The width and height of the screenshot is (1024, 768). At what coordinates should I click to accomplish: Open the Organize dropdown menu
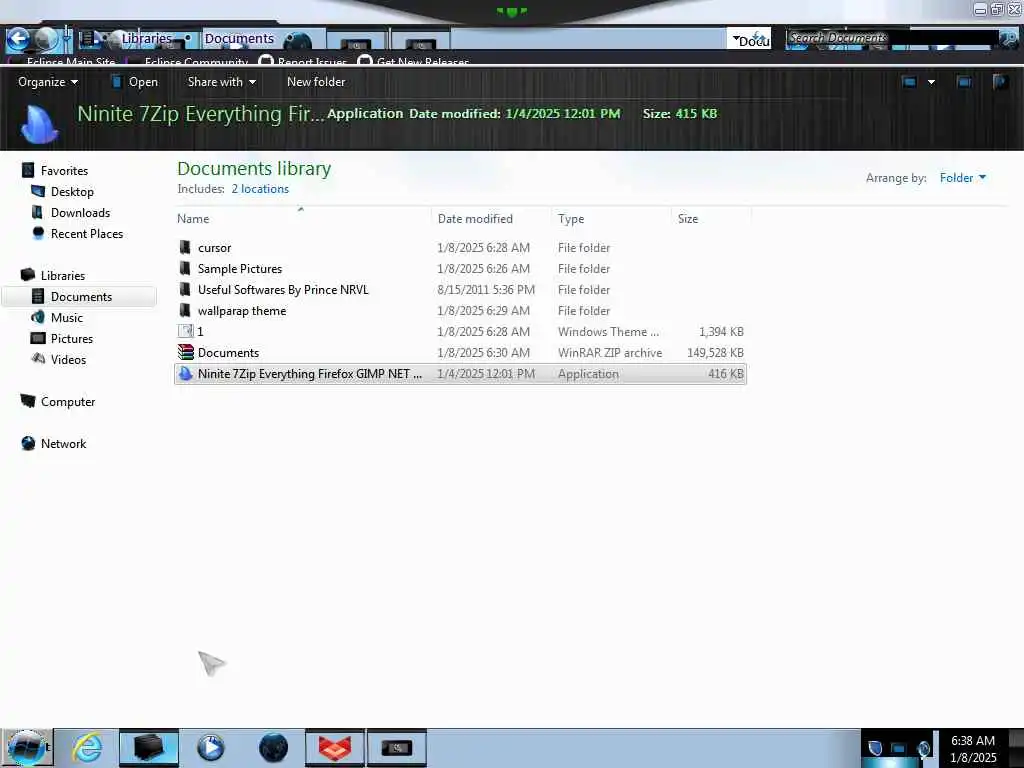click(48, 82)
